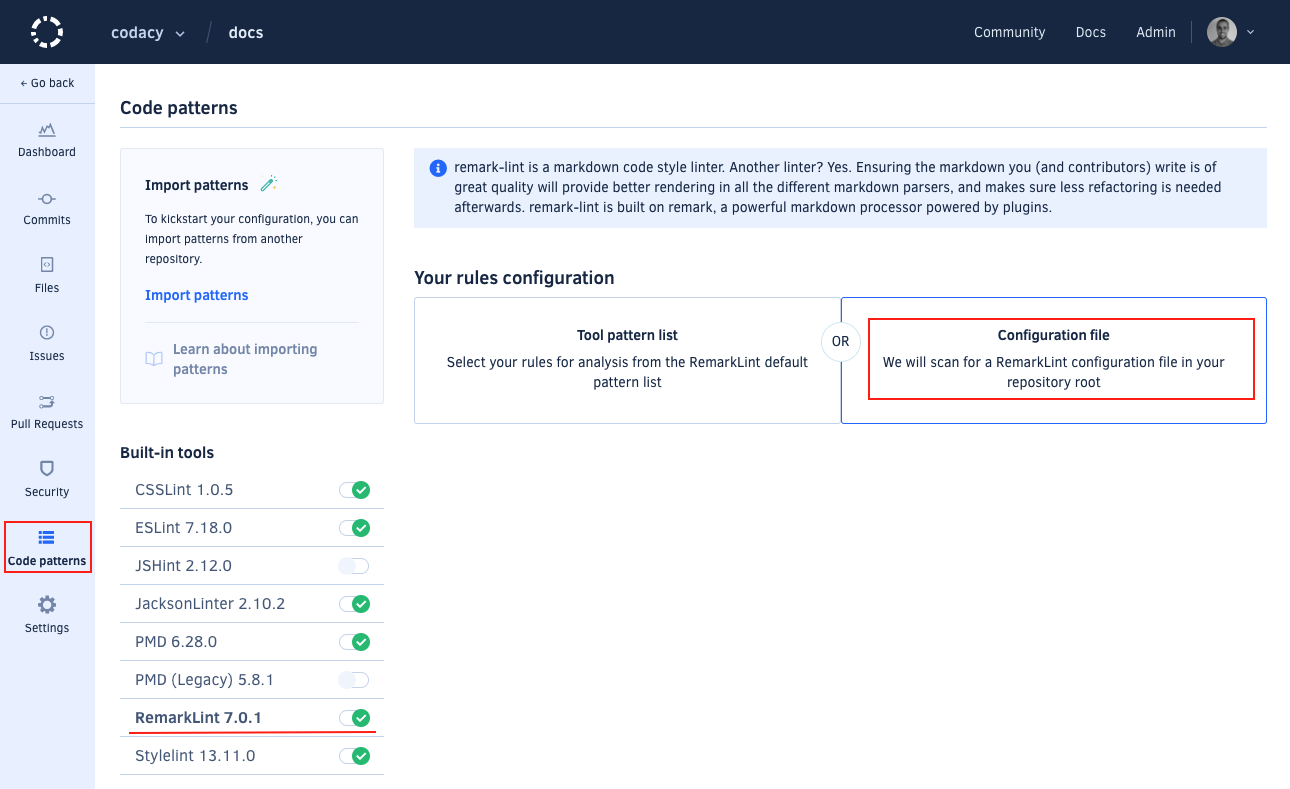This screenshot has width=1290, height=789.
Task: Enable the PMD (Legacy) 5.8.1 switch
Action: click(354, 680)
